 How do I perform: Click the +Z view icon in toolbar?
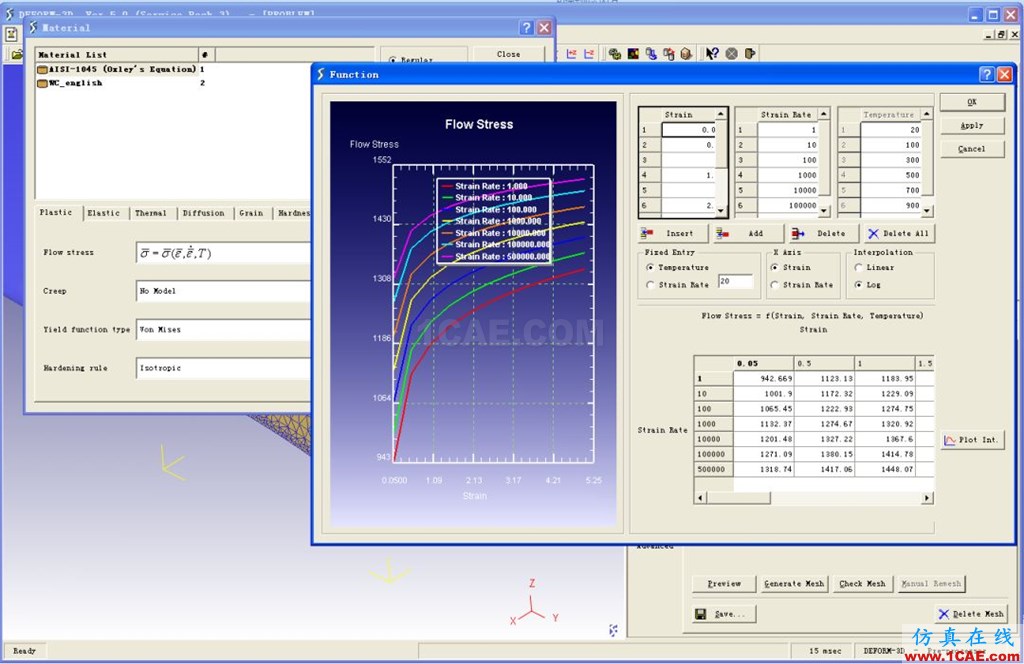point(572,54)
